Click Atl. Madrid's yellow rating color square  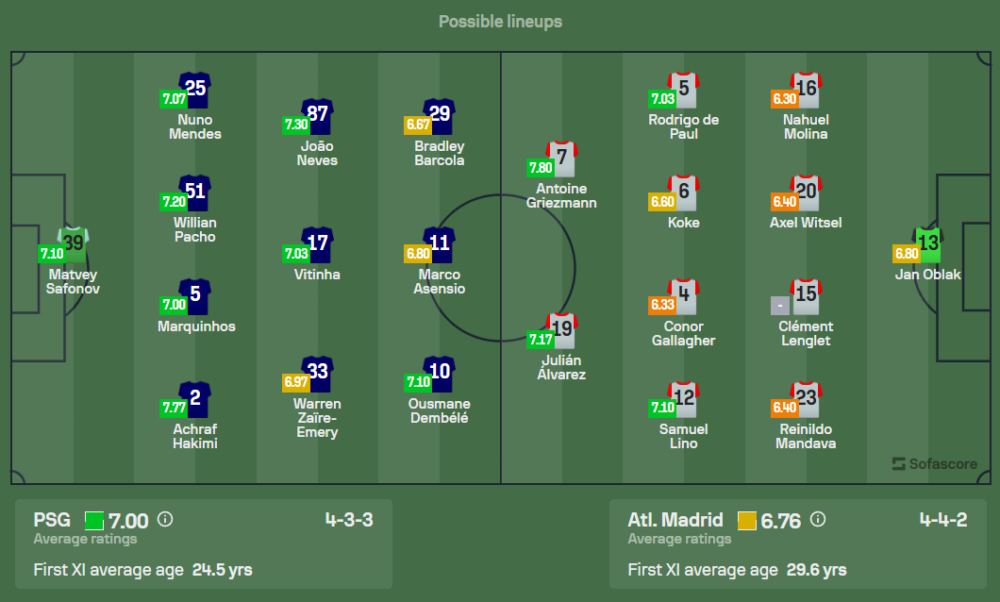click(x=747, y=521)
